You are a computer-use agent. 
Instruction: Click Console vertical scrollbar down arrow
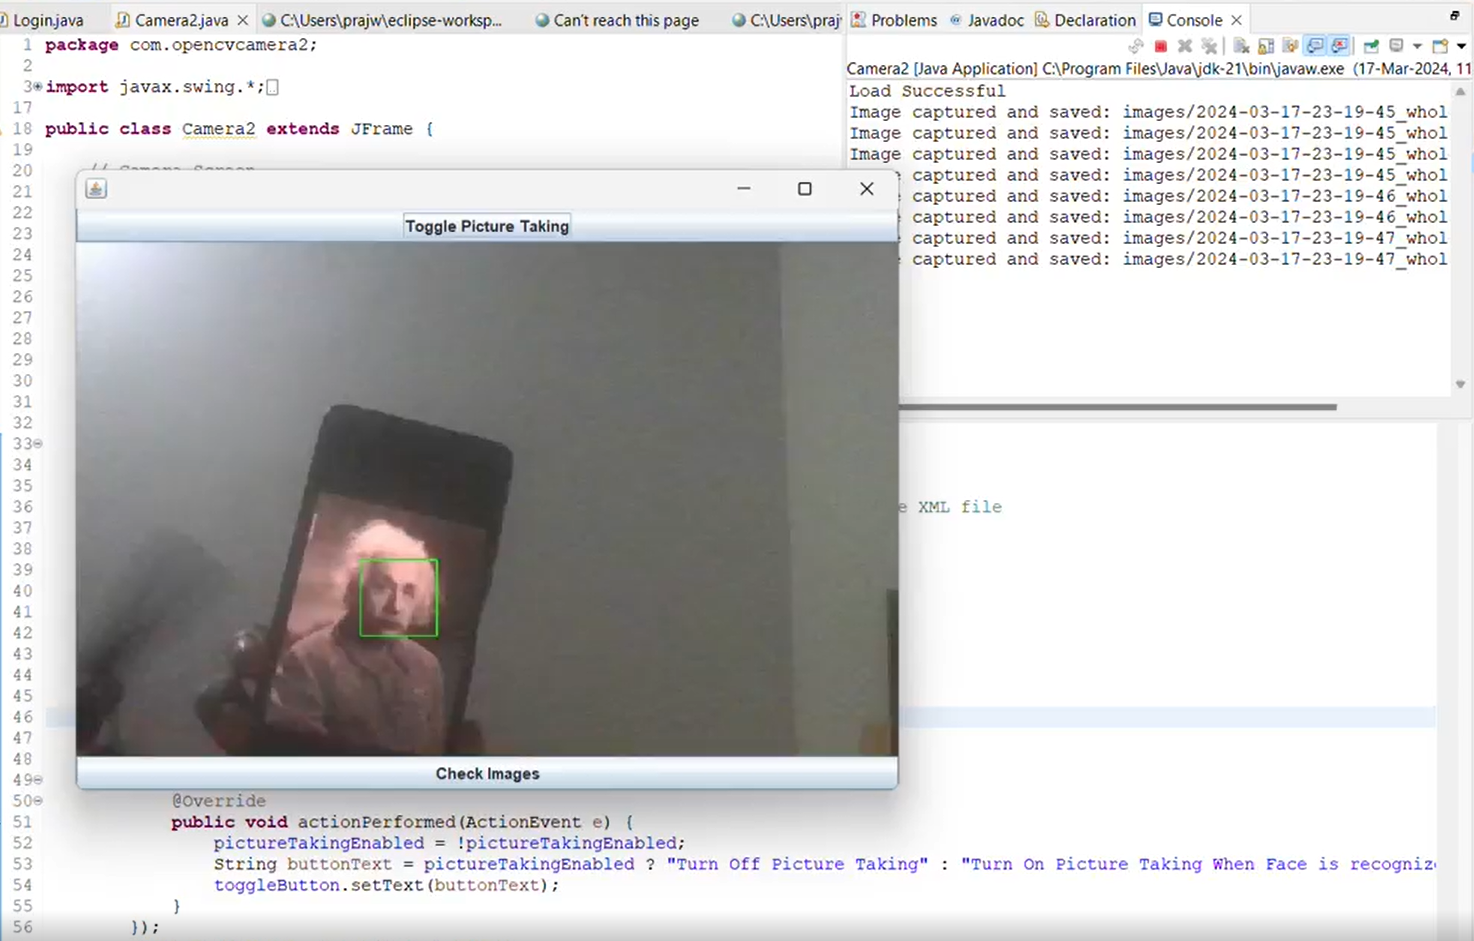click(1460, 384)
